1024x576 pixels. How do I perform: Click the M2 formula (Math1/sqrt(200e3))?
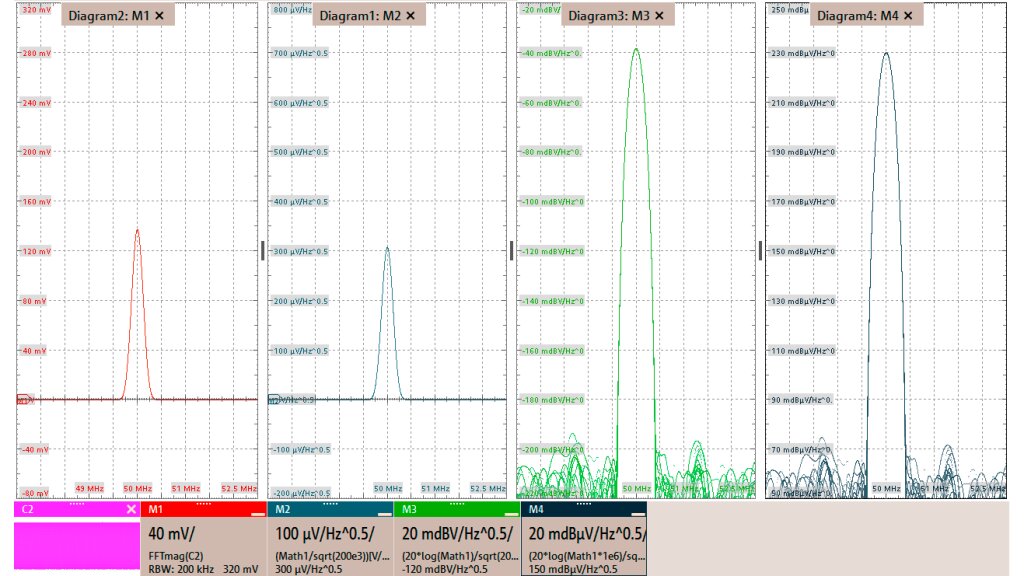click(x=332, y=556)
